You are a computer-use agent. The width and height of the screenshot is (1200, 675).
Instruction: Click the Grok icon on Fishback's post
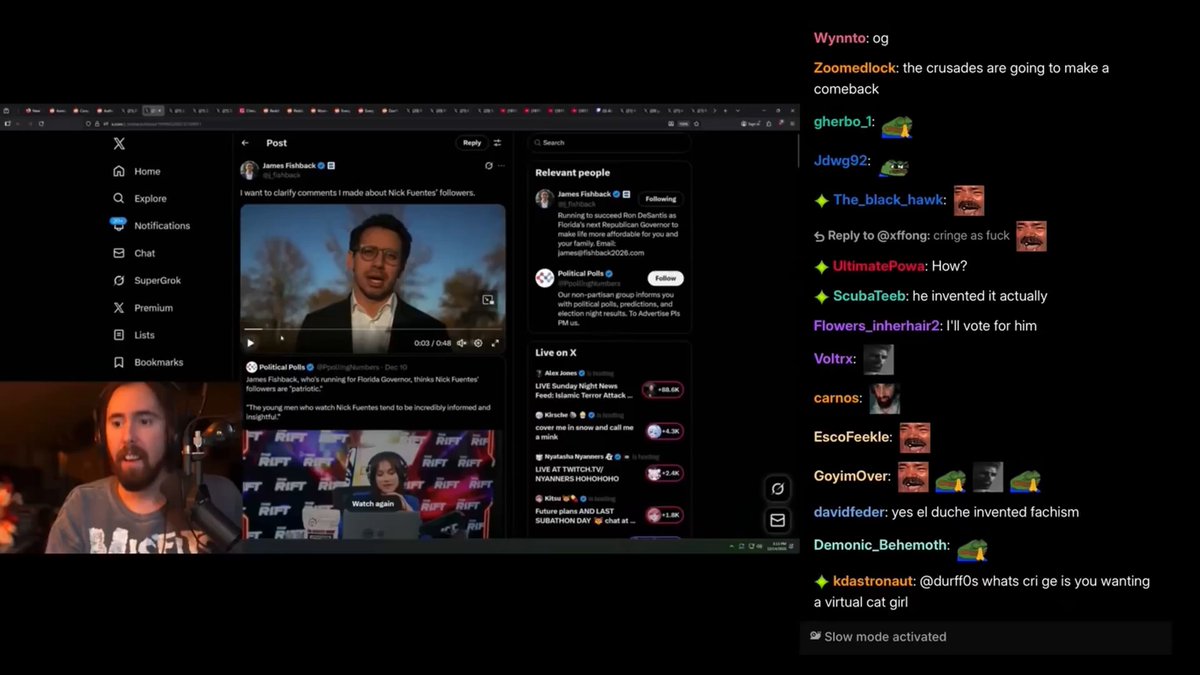[x=489, y=165]
